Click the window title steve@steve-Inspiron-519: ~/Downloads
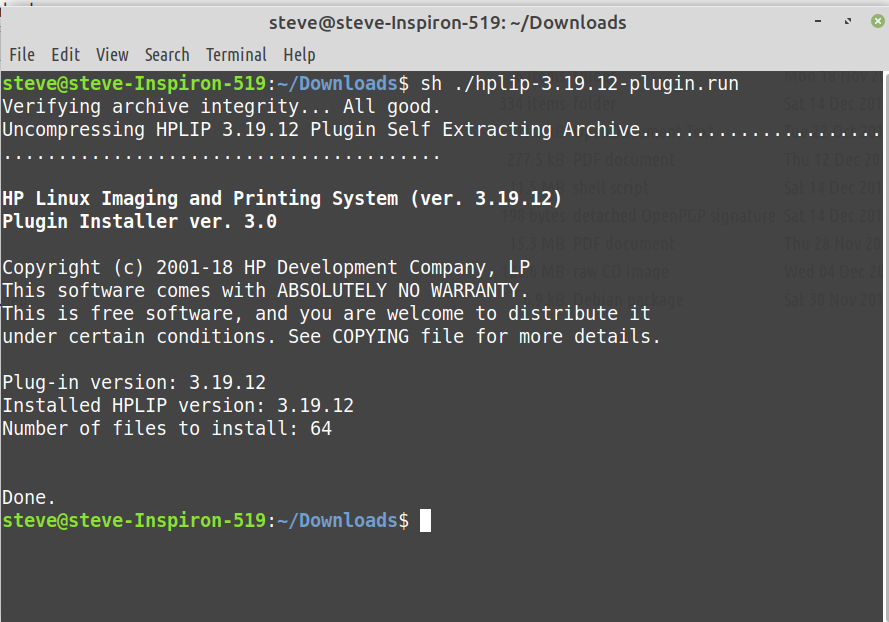889x622 pixels. (447, 22)
